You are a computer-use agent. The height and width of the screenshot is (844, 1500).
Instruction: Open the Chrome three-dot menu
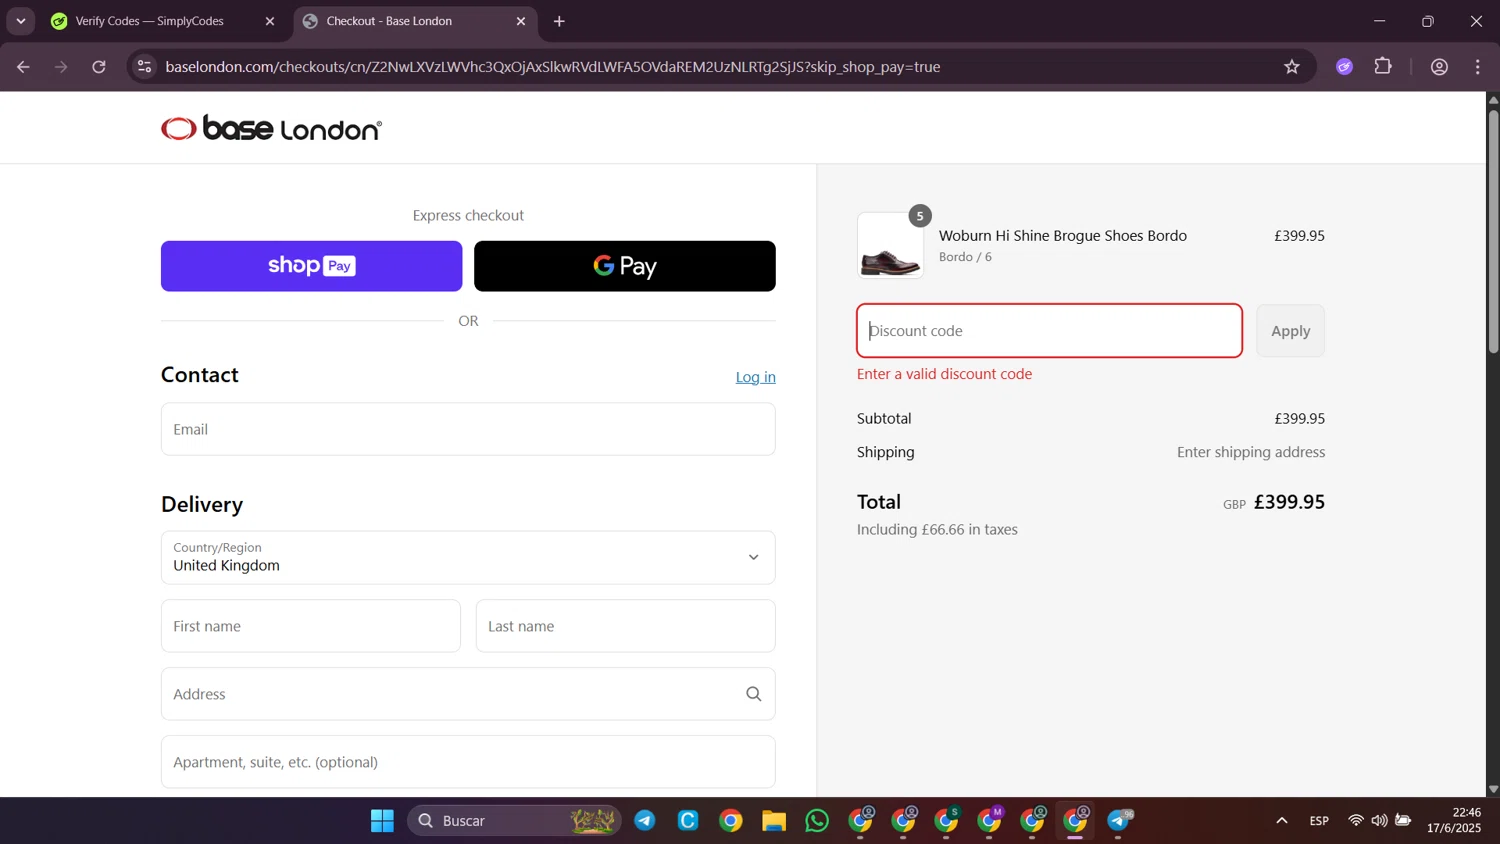(1478, 67)
